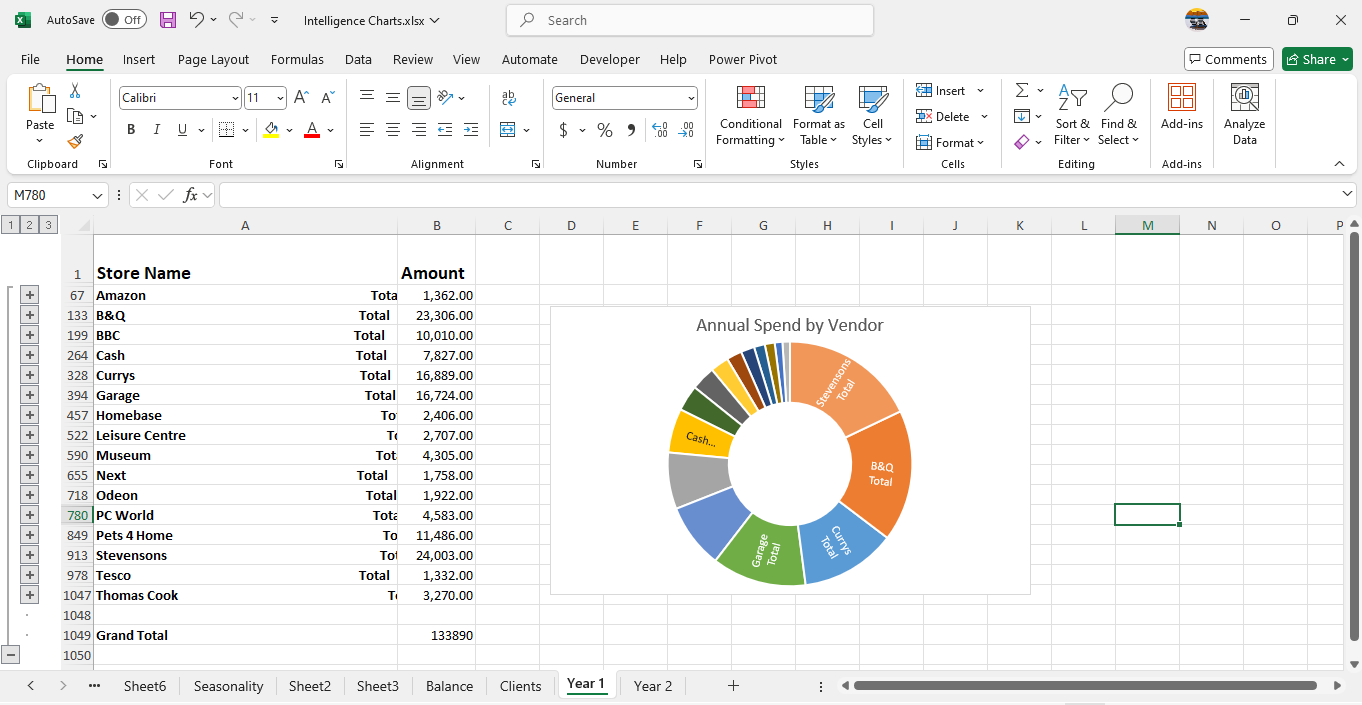Switch to the Power Pivot tab
The height and width of the screenshot is (705, 1362).
743,59
